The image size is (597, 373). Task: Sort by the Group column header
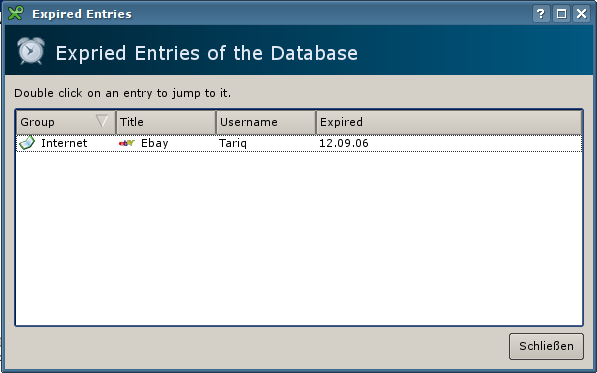(66, 122)
